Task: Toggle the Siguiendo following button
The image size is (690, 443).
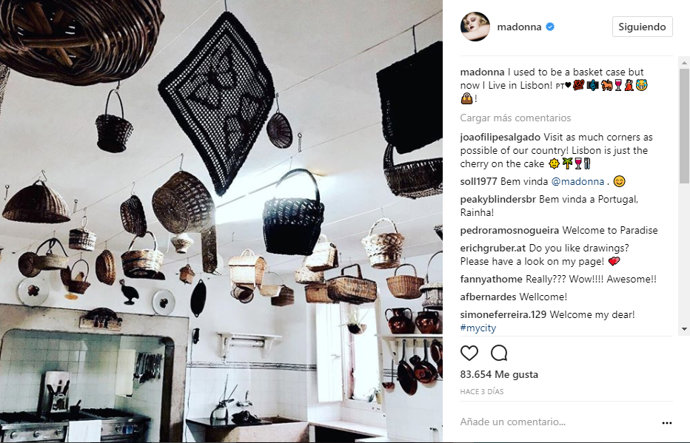Action: 642,27
